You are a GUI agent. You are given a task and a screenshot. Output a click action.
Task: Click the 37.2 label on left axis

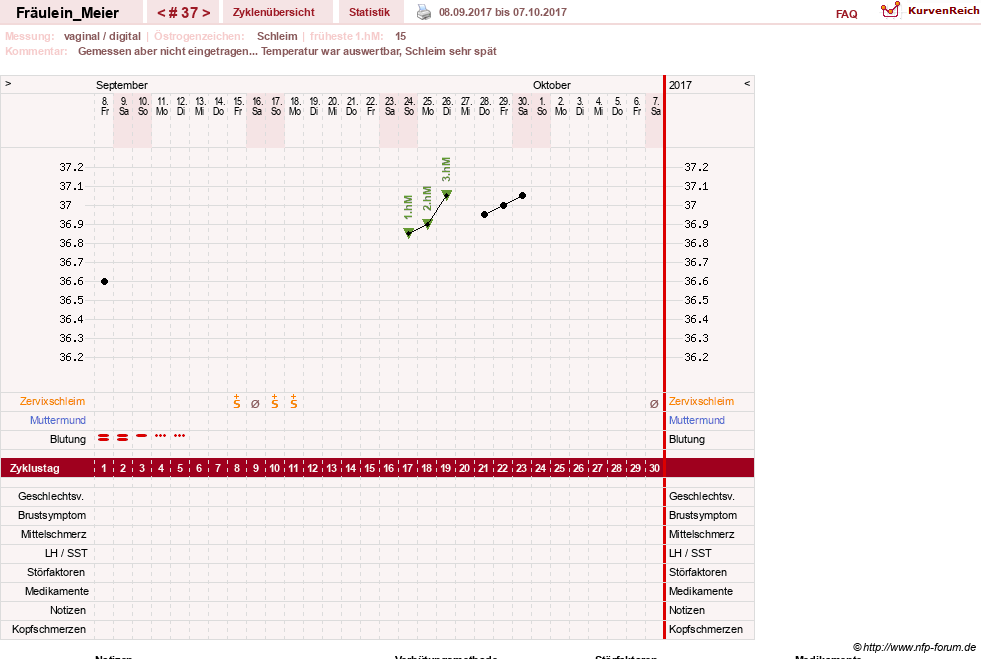point(71,167)
